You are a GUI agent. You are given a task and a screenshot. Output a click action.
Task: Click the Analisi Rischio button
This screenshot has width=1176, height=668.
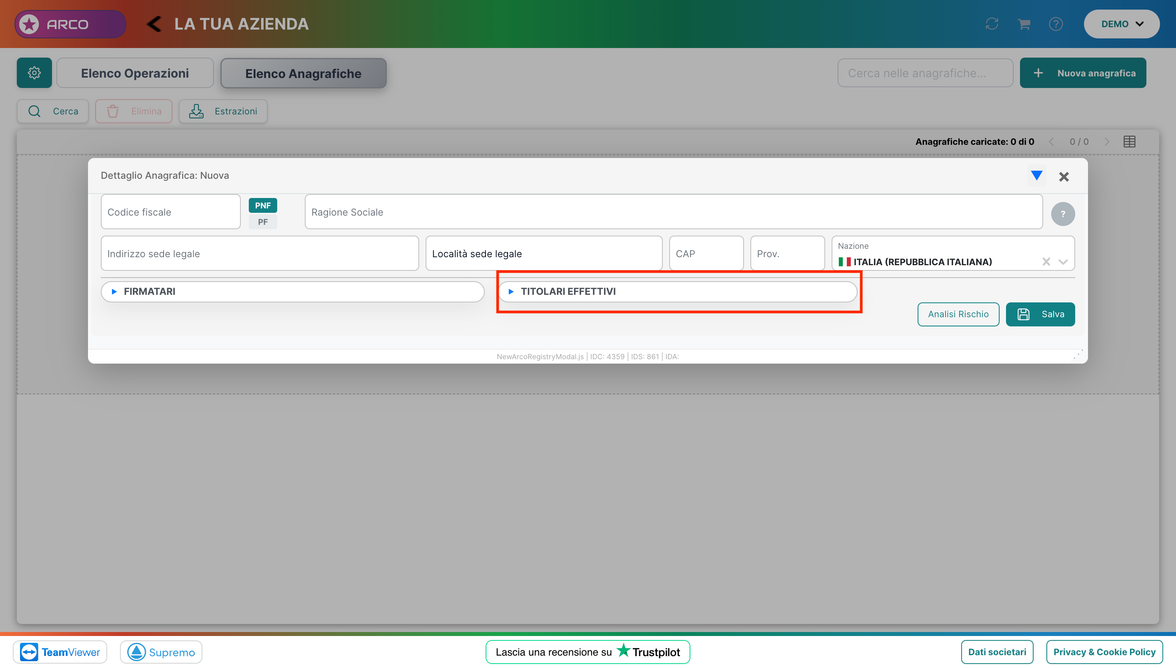tap(958, 314)
